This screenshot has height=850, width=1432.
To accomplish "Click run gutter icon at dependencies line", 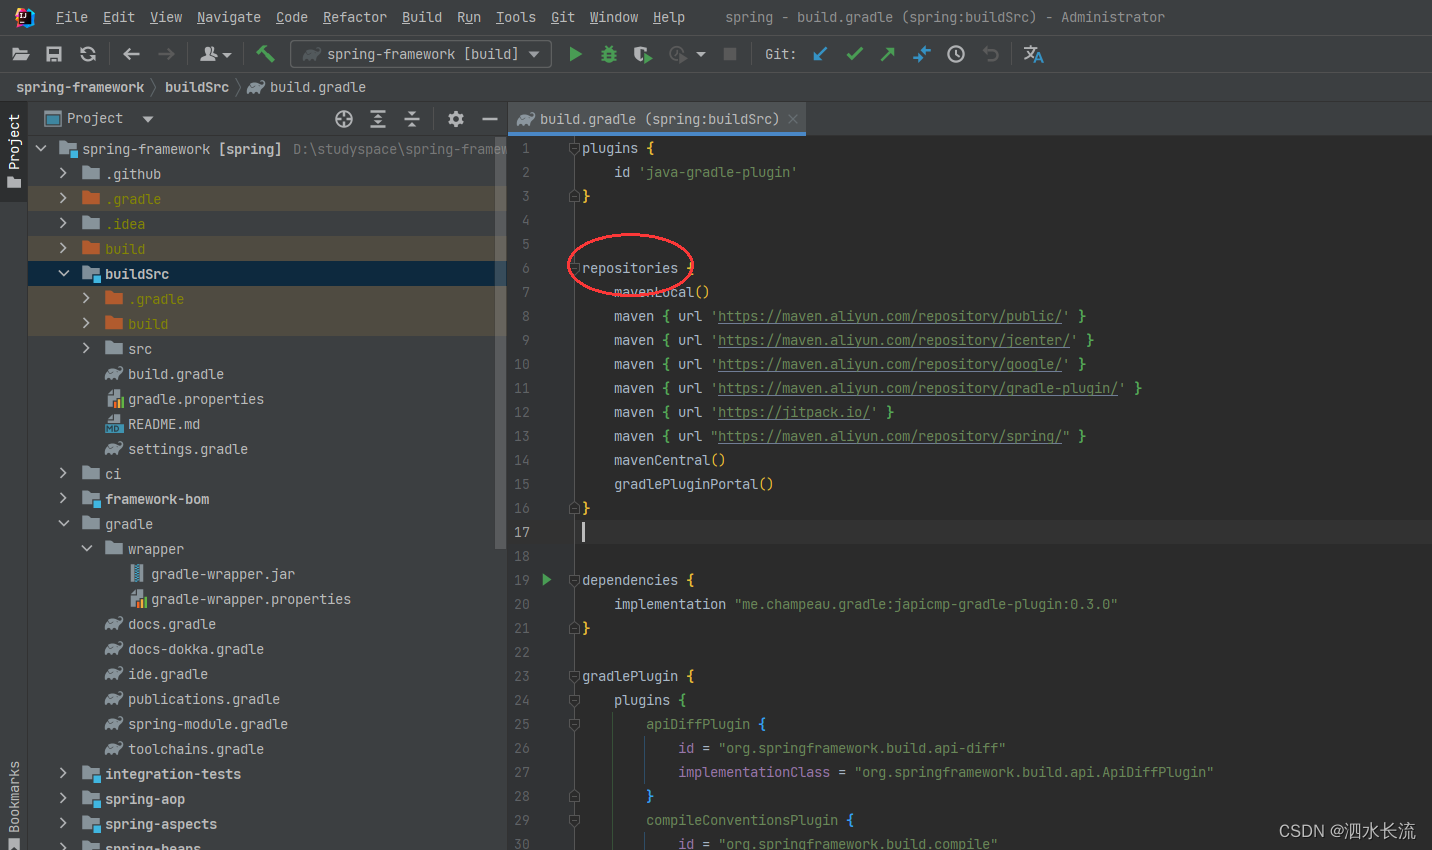I will [x=547, y=579].
